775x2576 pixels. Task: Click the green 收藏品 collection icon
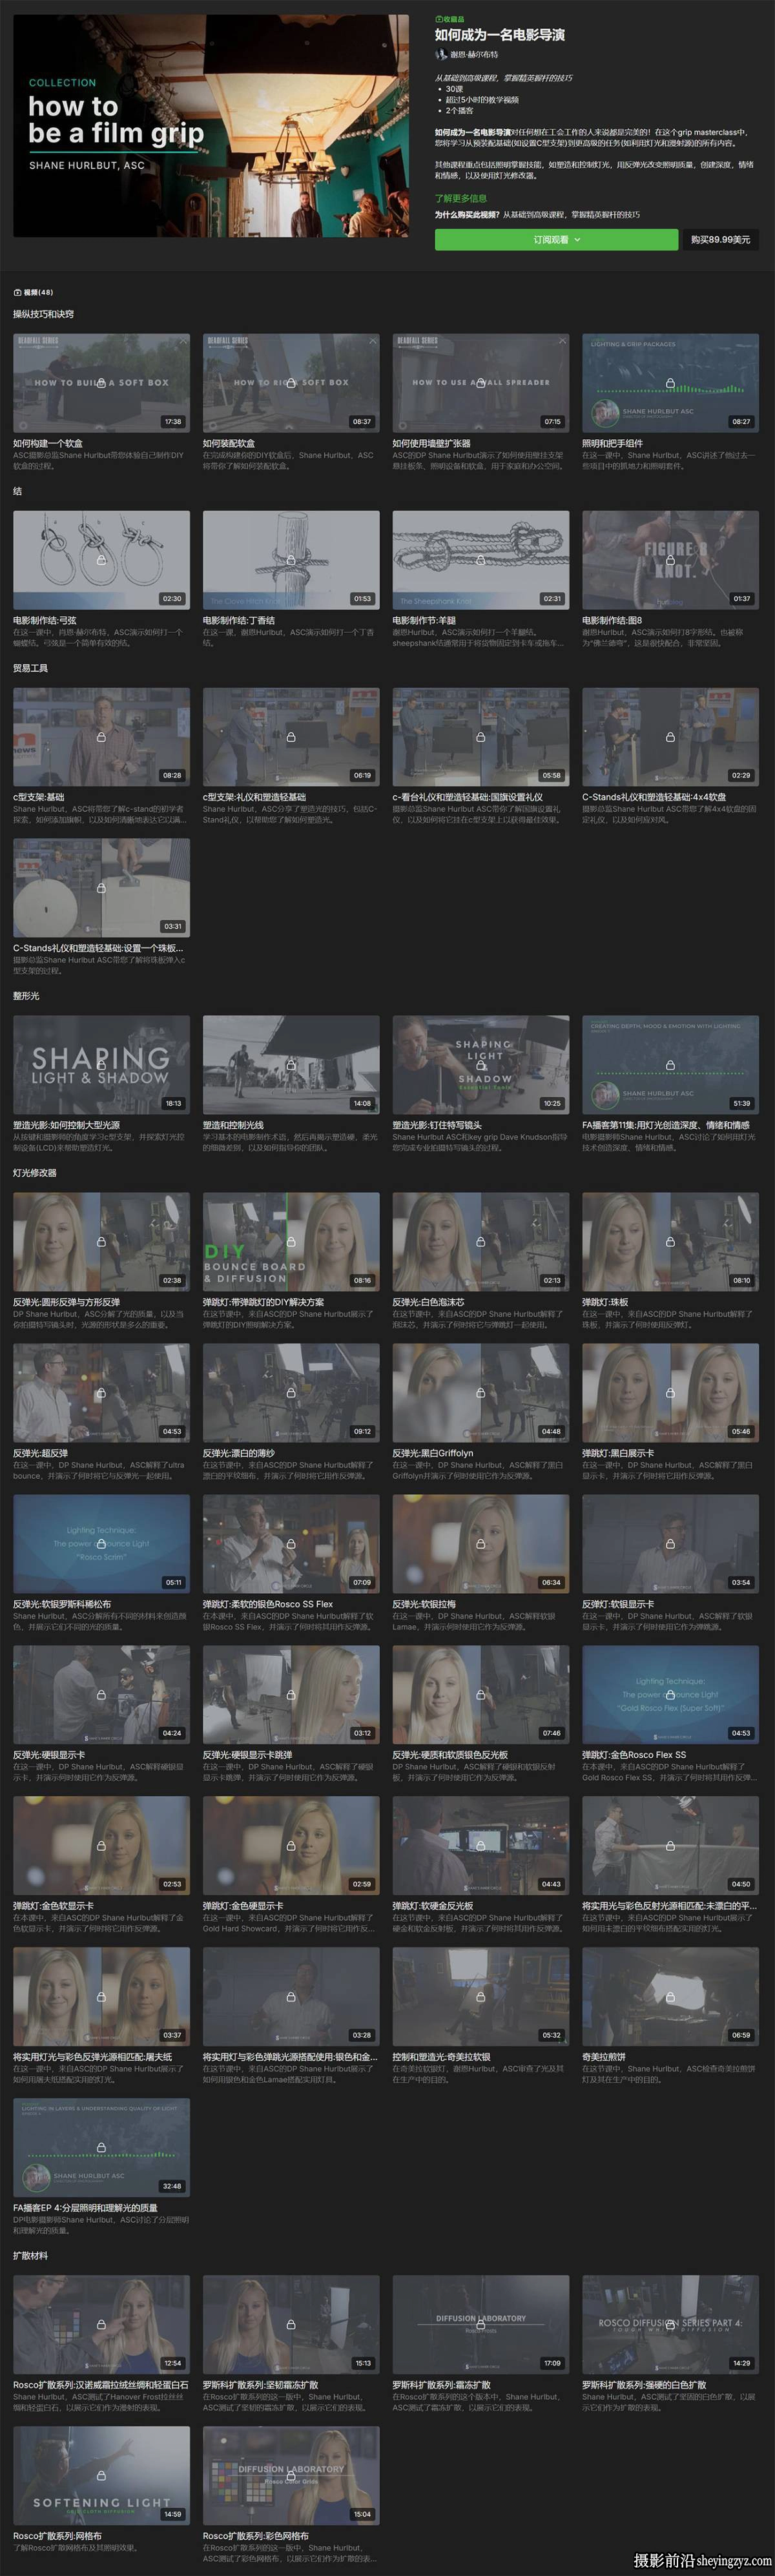(x=438, y=19)
